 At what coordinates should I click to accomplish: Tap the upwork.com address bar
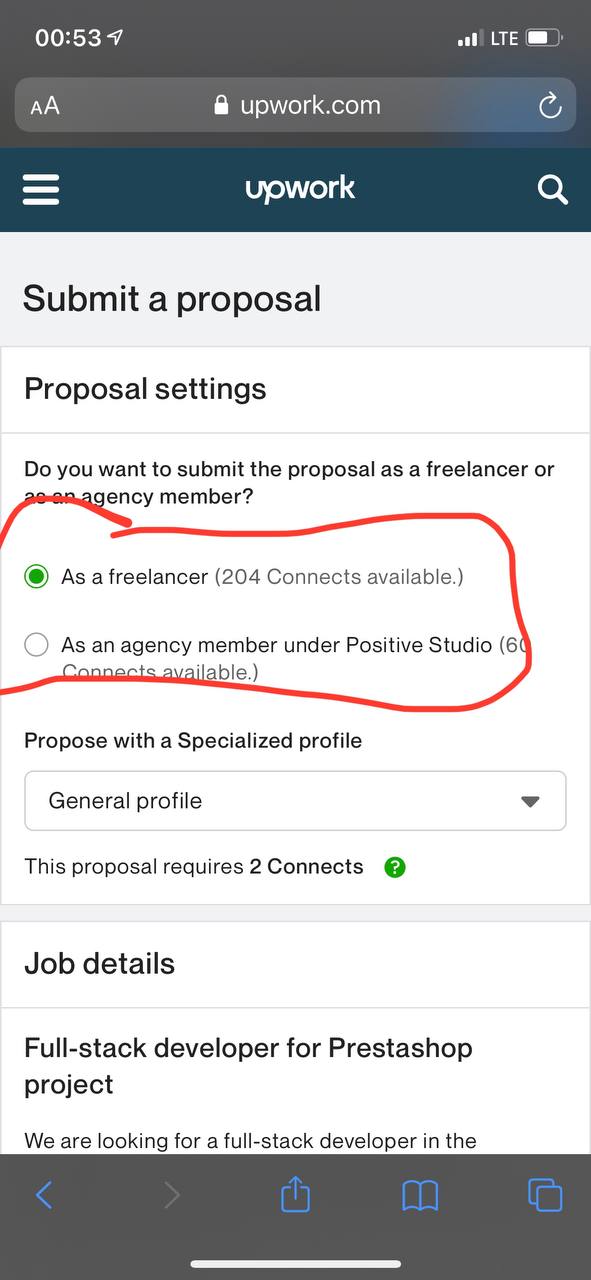tap(295, 105)
